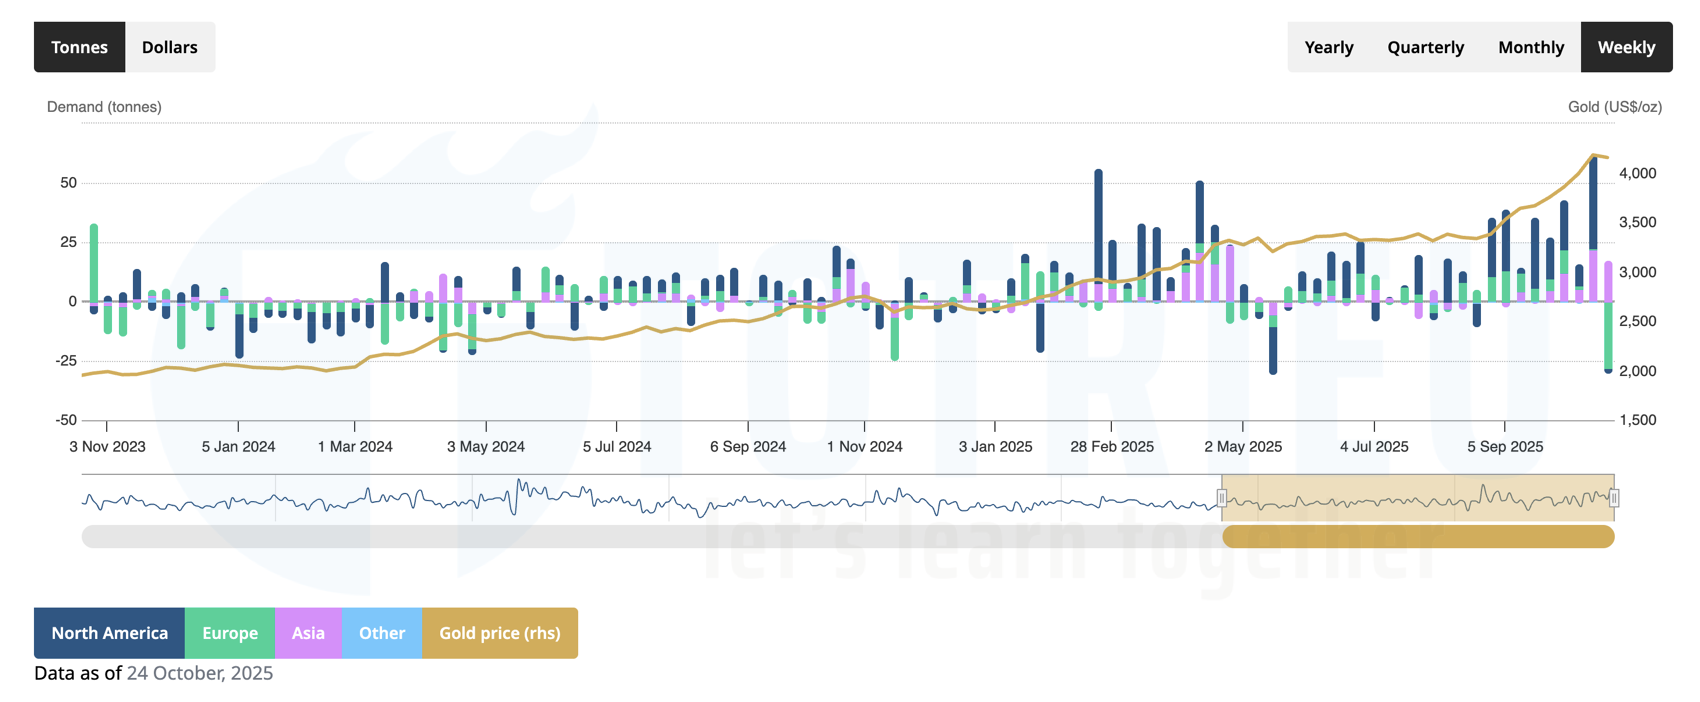Image resolution: width=1700 pixels, height=702 pixels.
Task: Click the highlighted navigator range area
Action: click(1418, 495)
